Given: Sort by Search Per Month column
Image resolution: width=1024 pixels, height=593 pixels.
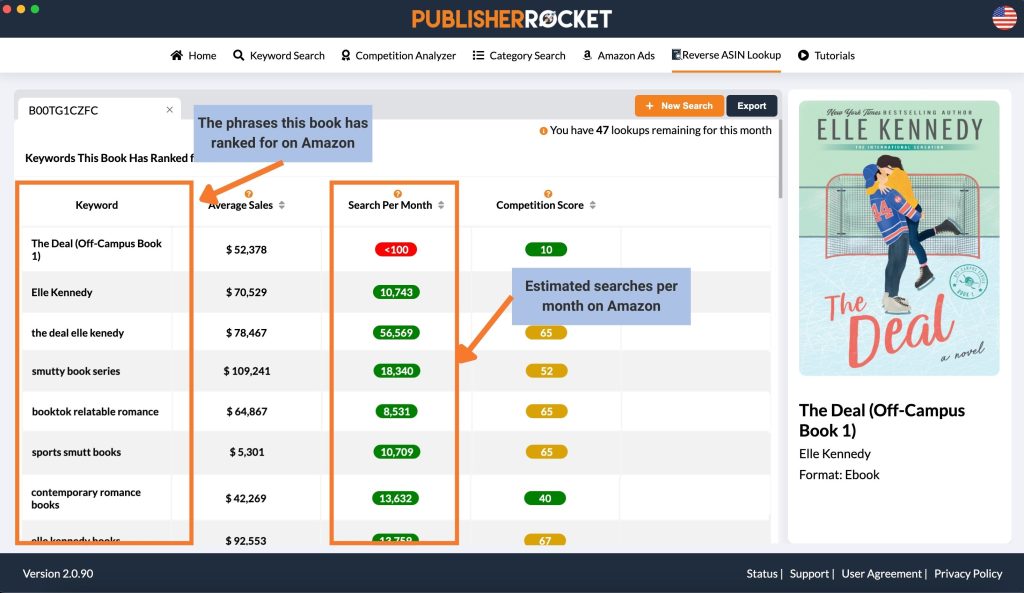Looking at the screenshot, I should 441,205.
